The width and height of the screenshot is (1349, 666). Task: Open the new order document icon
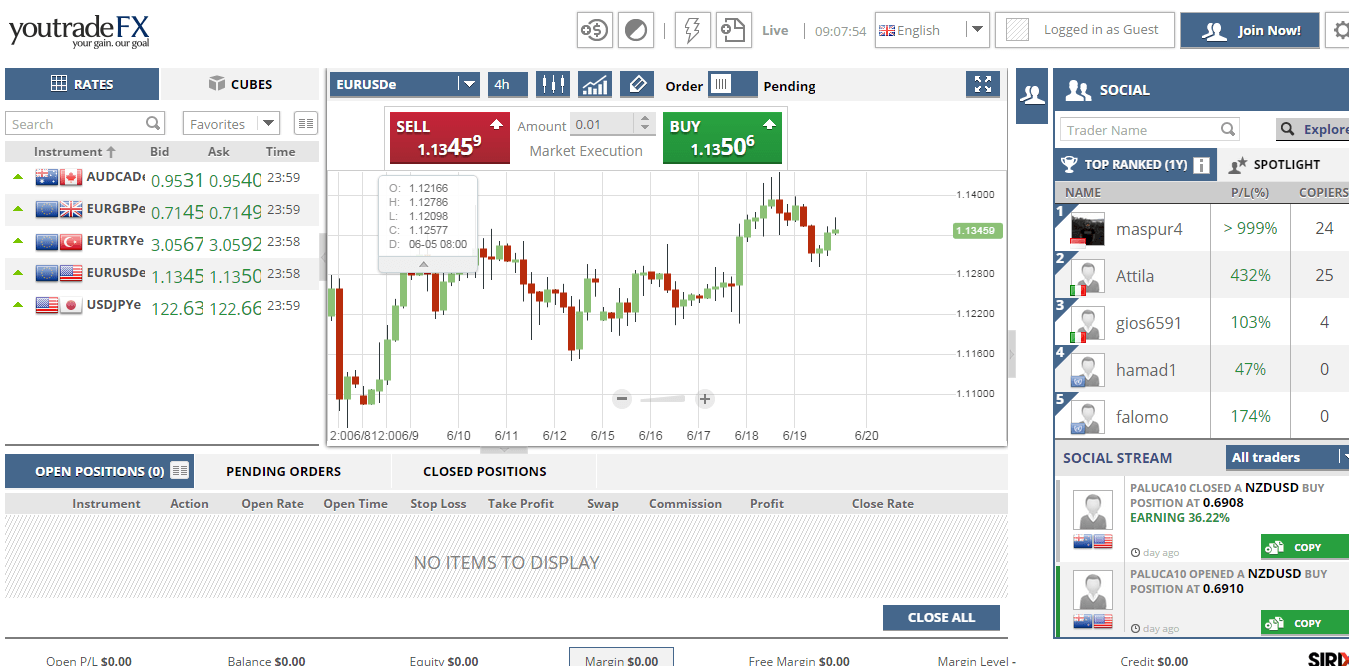point(733,30)
